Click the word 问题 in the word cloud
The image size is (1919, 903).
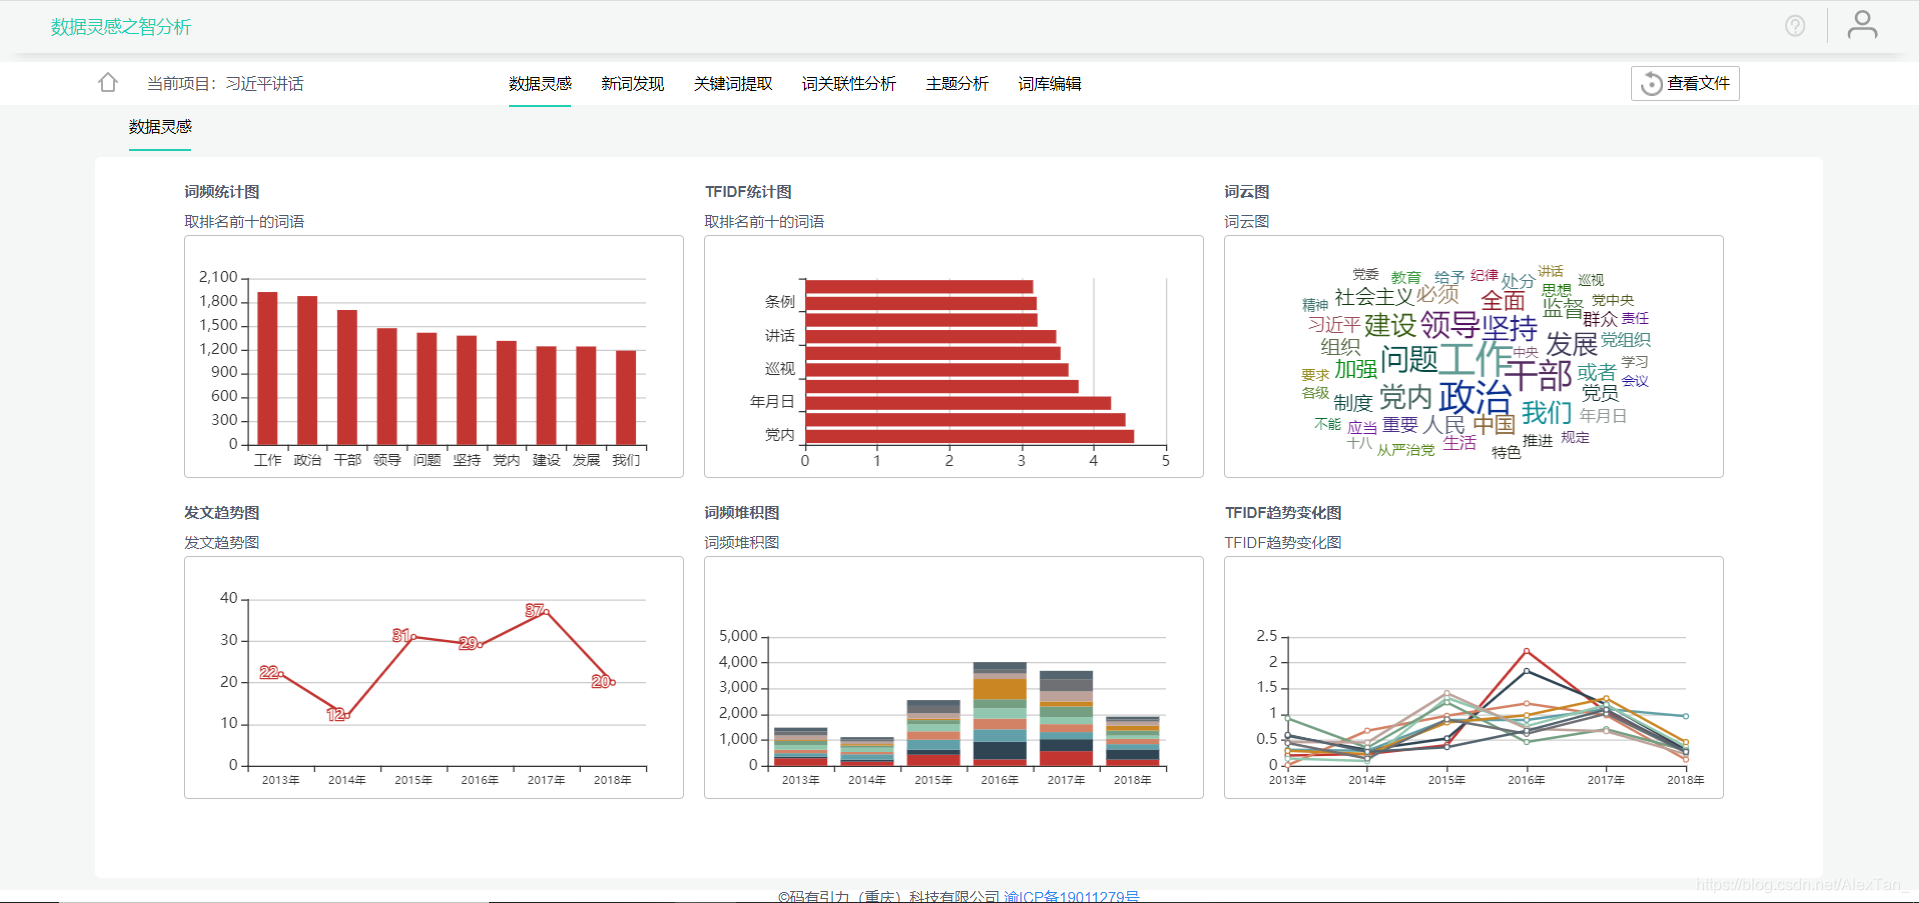click(x=1409, y=359)
